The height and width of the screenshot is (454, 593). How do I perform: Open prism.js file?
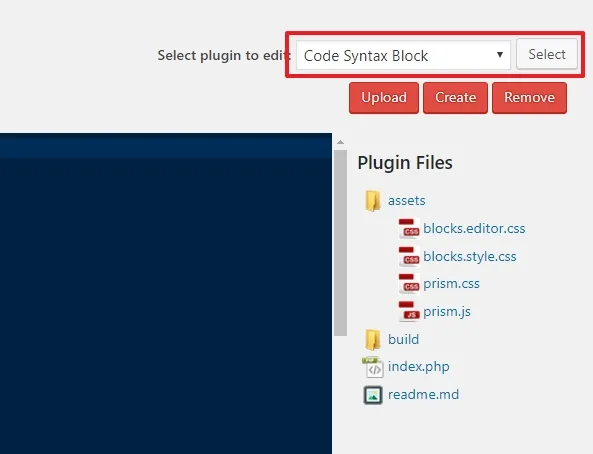click(x=447, y=312)
